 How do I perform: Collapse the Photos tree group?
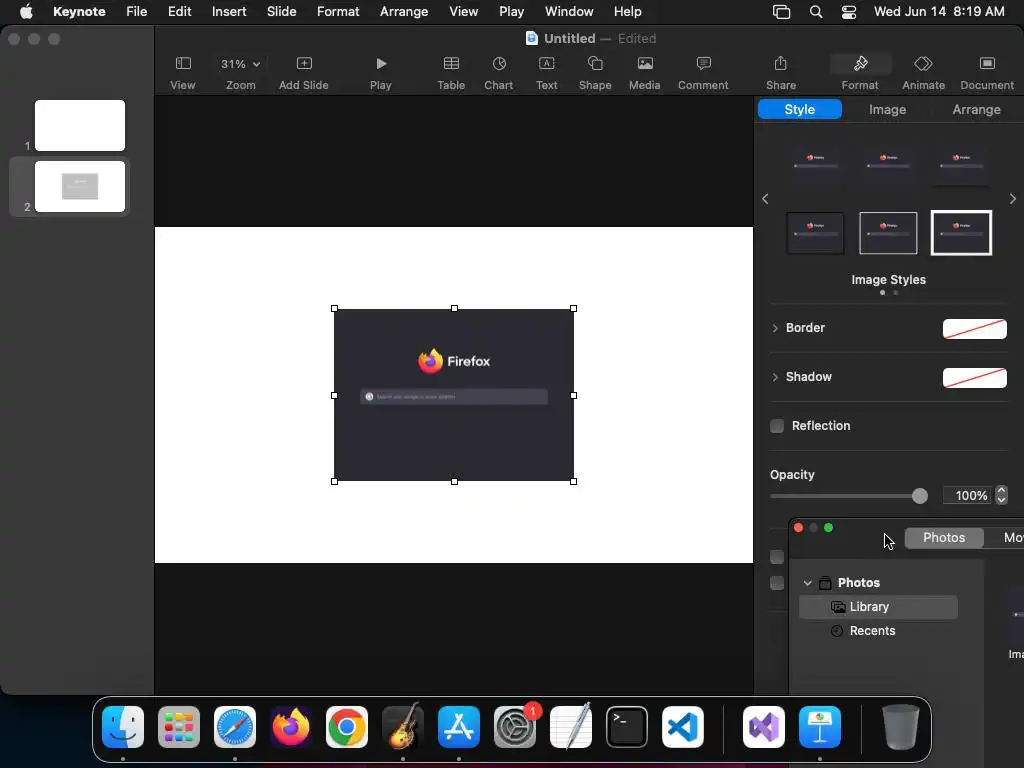coord(808,583)
